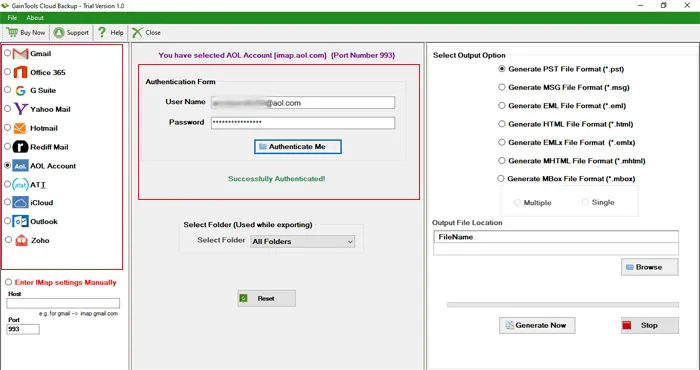
Task: Click the Support toolbar label
Action: [x=78, y=33]
